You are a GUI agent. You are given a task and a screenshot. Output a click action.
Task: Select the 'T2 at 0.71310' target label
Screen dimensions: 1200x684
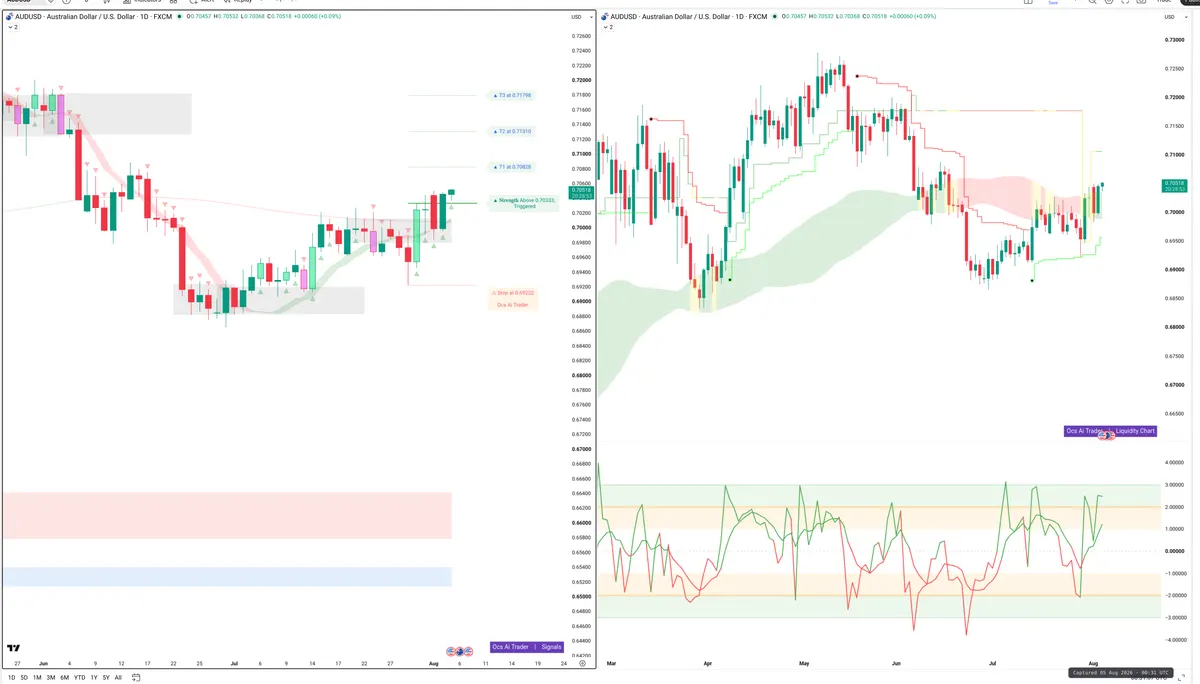point(512,131)
